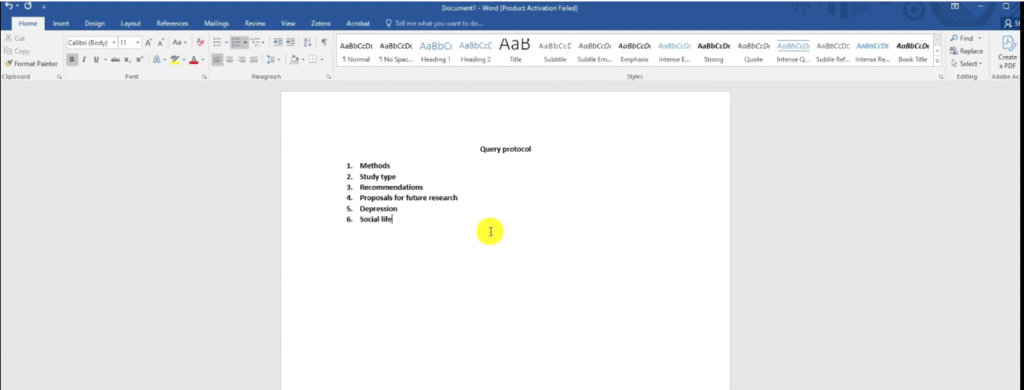
Task: Open Borders dropdown arrow
Action: click(x=323, y=59)
